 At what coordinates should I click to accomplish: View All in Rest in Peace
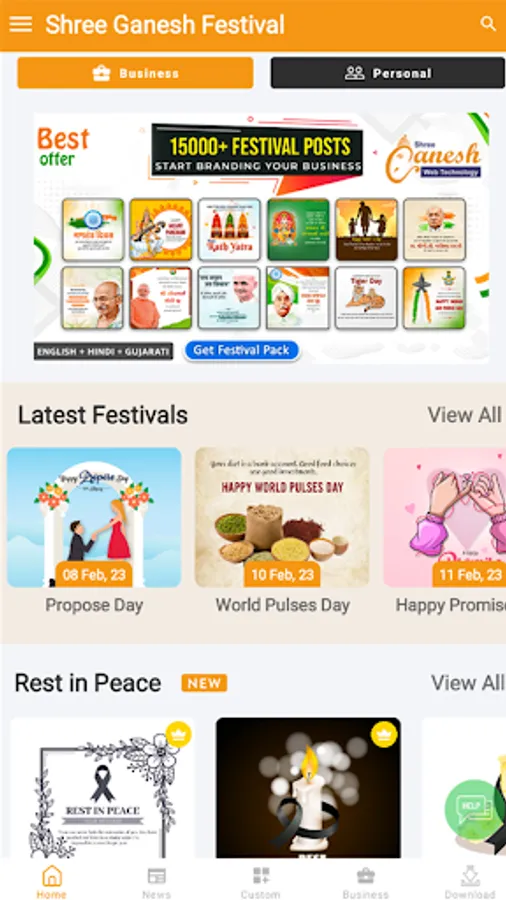click(x=467, y=683)
